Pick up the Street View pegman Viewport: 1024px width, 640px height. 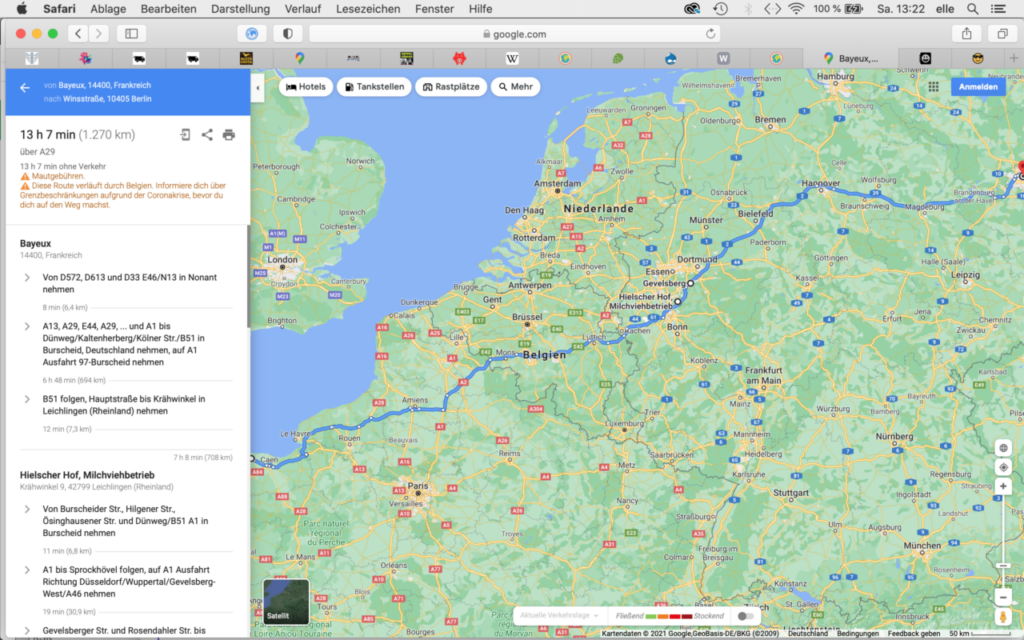coord(1003,617)
